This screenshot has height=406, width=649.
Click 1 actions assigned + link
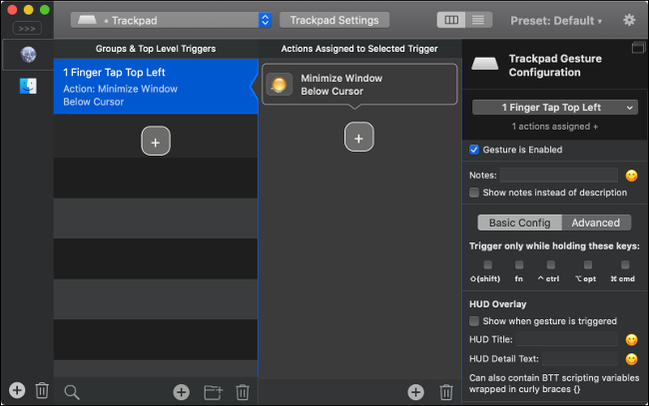(x=555, y=126)
